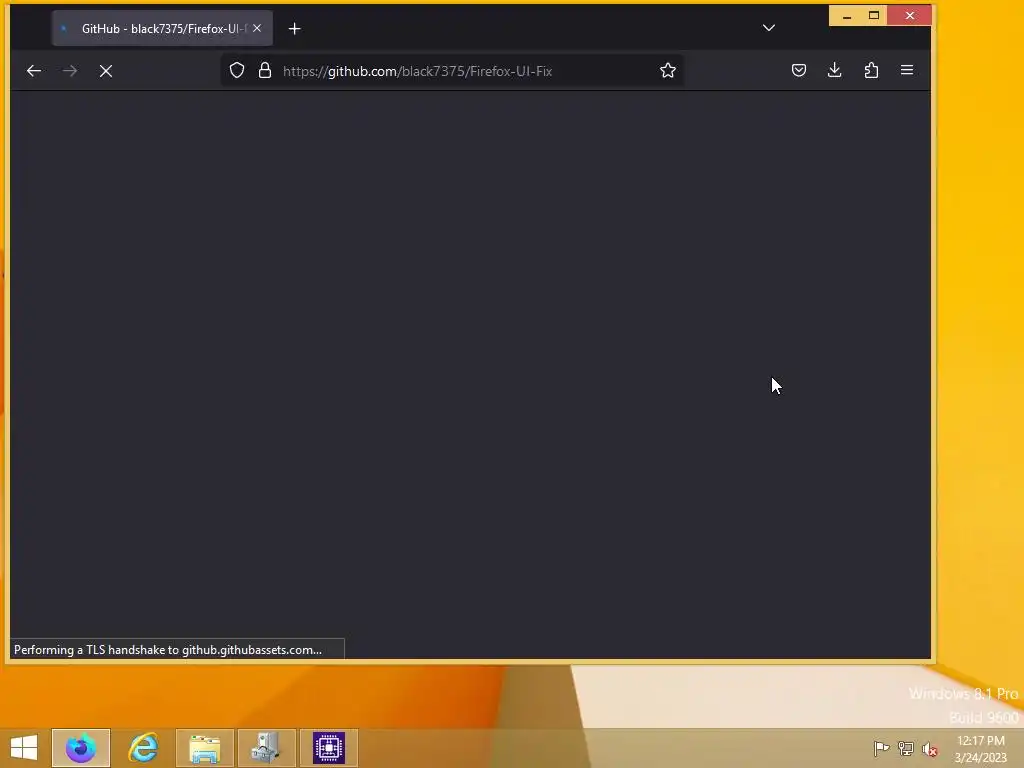This screenshot has height=768, width=1024.
Task: Click the forward navigation arrow
Action: [x=70, y=71]
